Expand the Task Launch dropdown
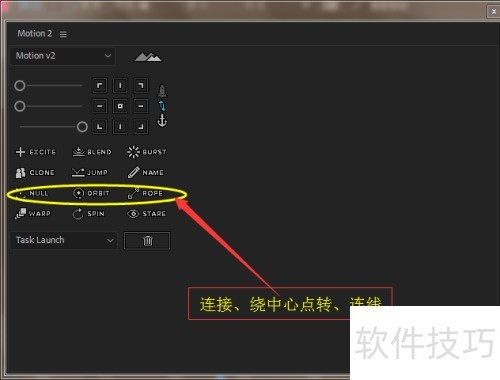Viewport: 500px width, 380px height. [x=64, y=240]
